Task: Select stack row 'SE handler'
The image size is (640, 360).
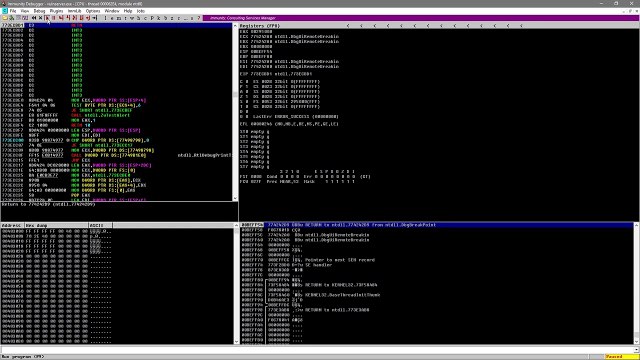Action: pyautogui.click(x=437, y=264)
